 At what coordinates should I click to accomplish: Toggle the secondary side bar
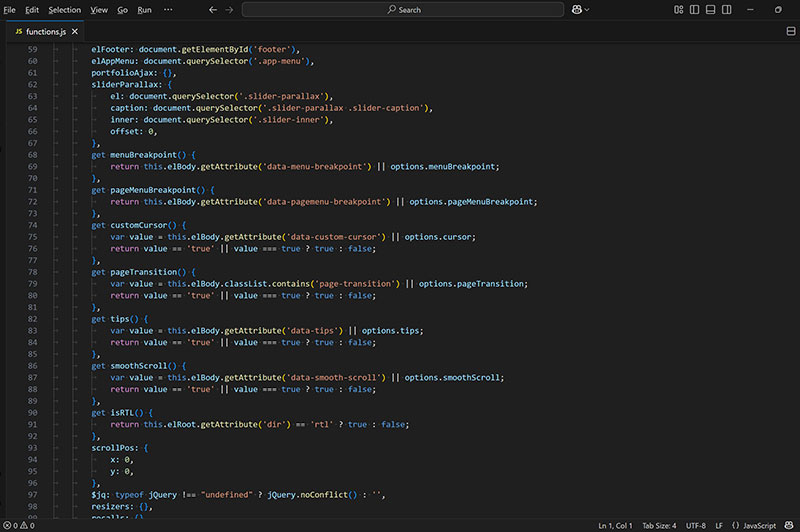click(x=726, y=9)
